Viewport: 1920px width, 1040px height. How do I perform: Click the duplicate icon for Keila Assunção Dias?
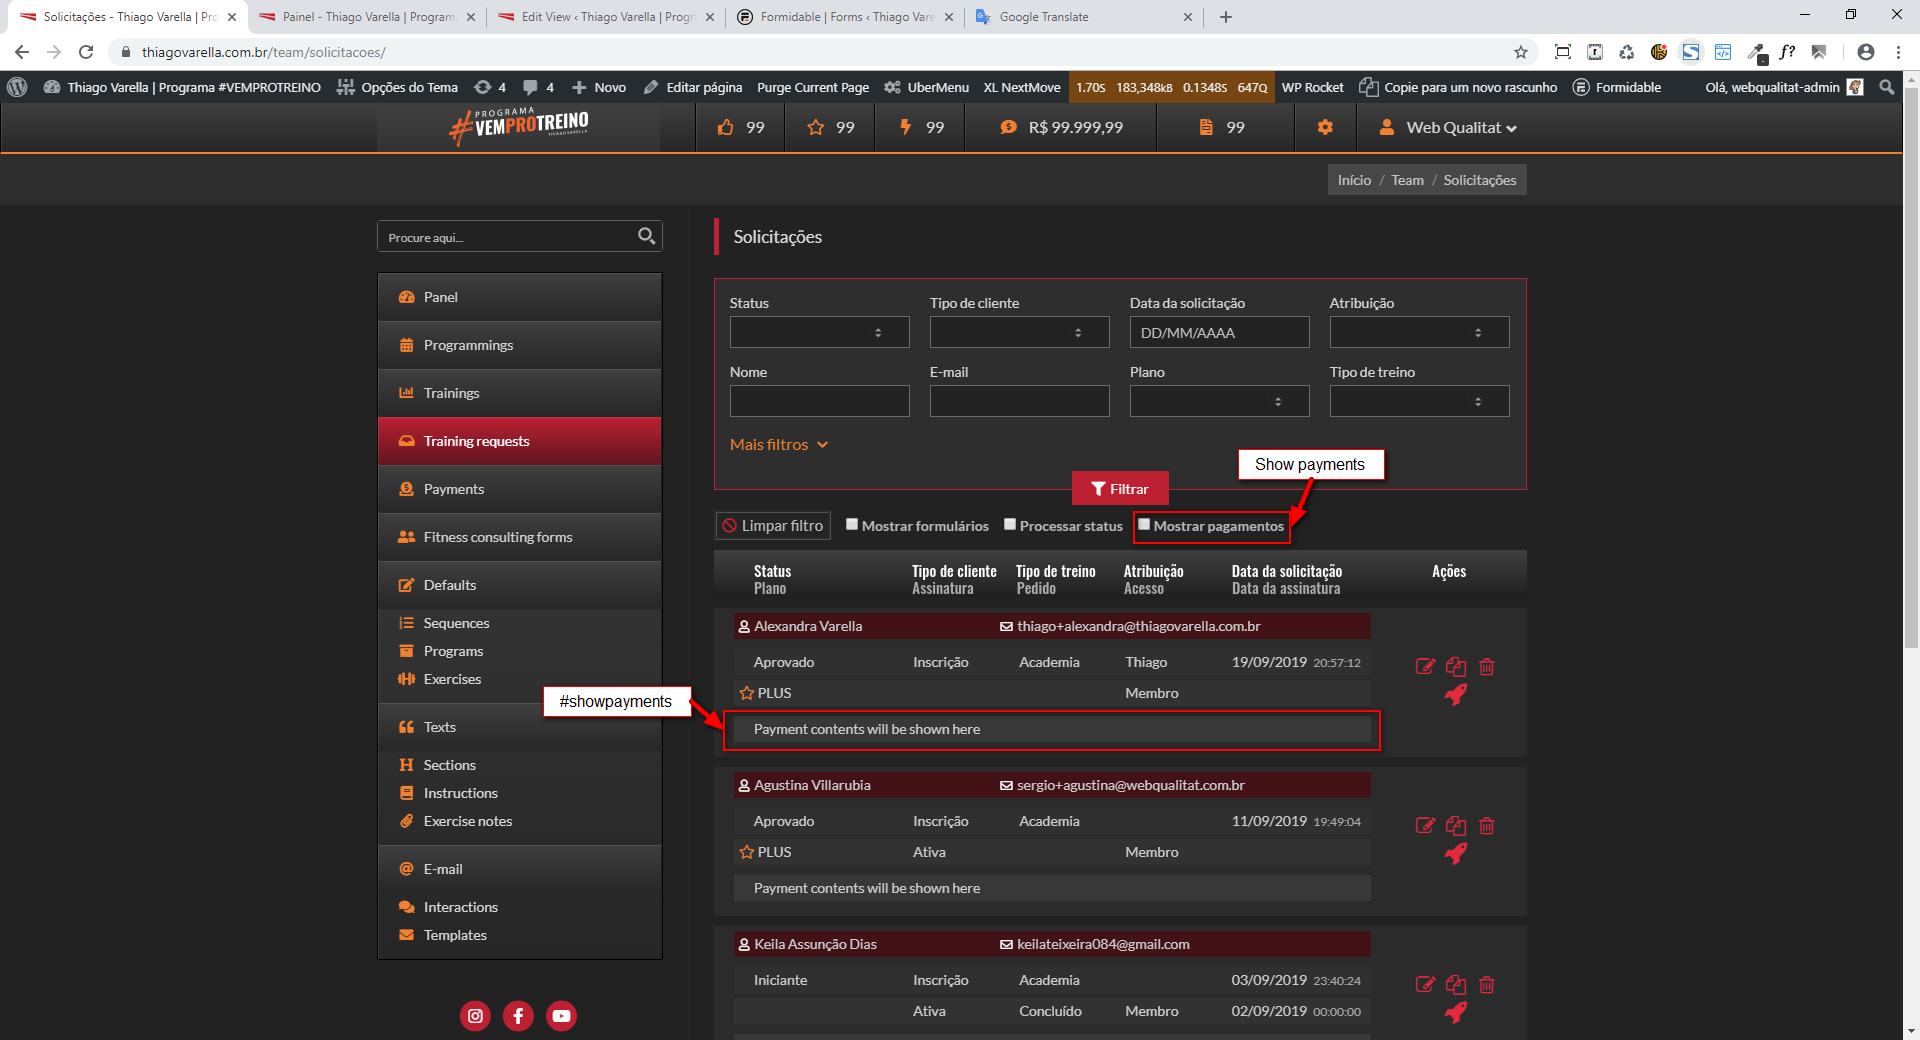[1456, 984]
